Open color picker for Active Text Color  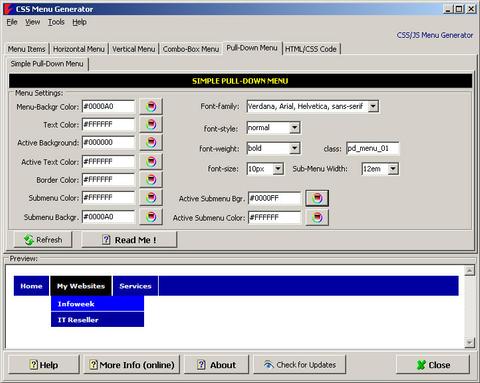pyautogui.click(x=151, y=162)
